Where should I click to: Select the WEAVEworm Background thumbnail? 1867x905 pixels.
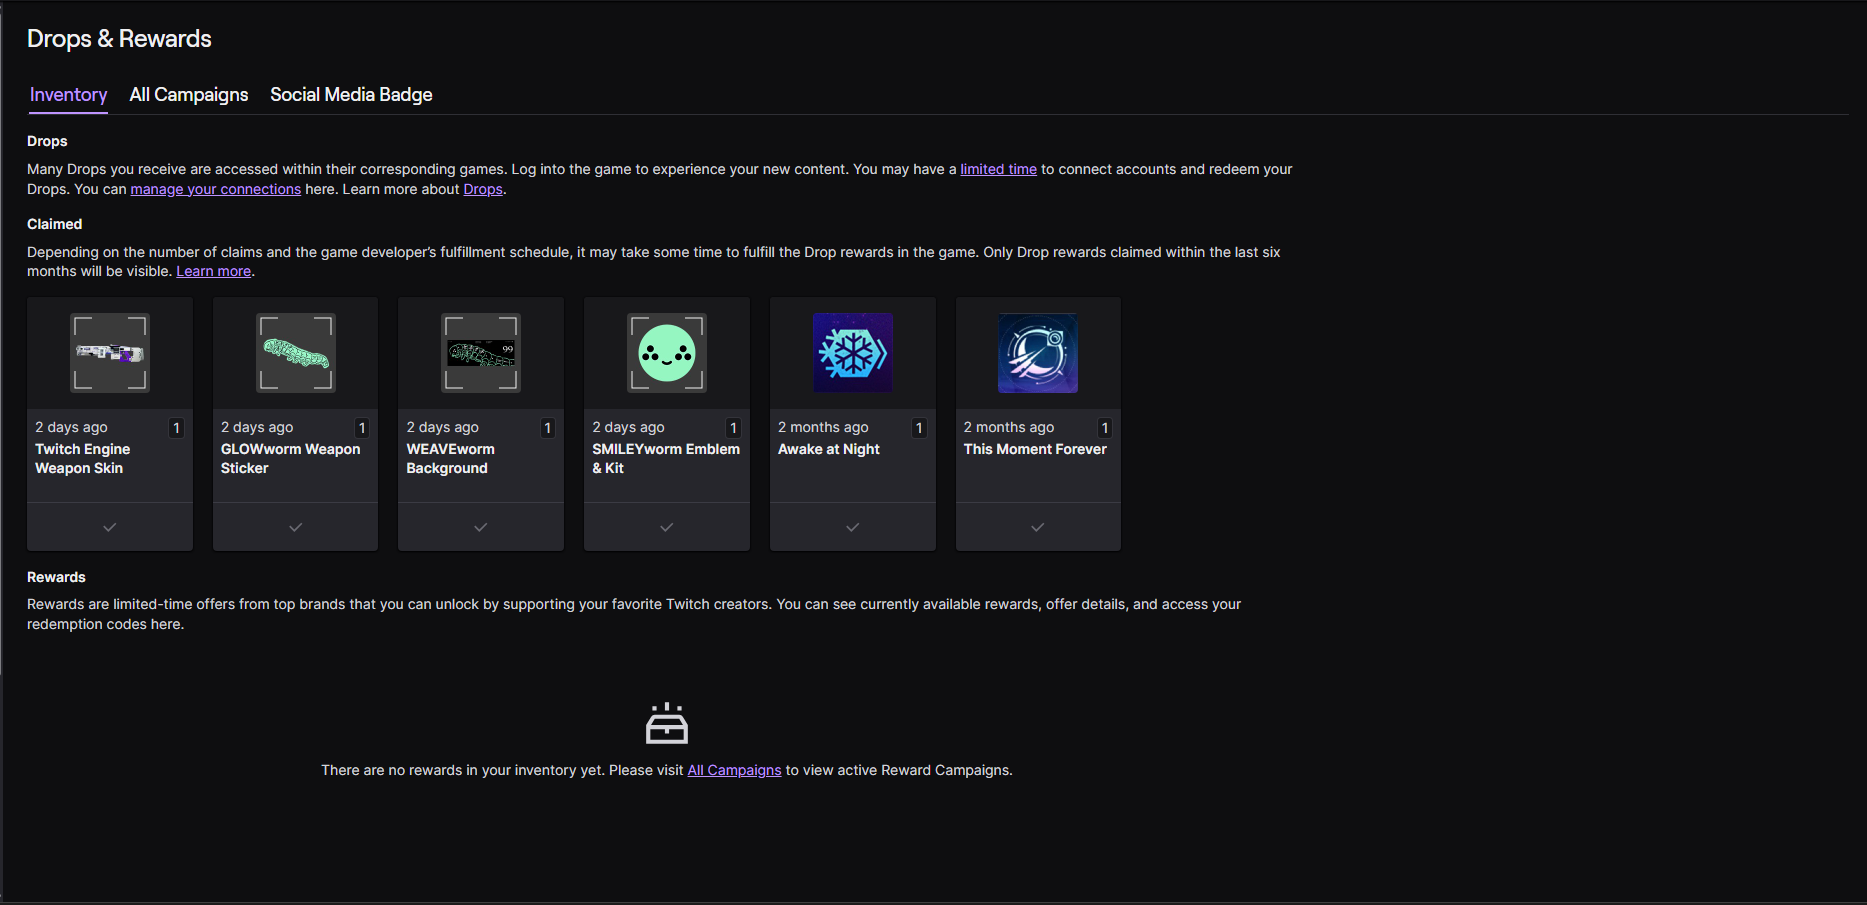pyautogui.click(x=481, y=353)
